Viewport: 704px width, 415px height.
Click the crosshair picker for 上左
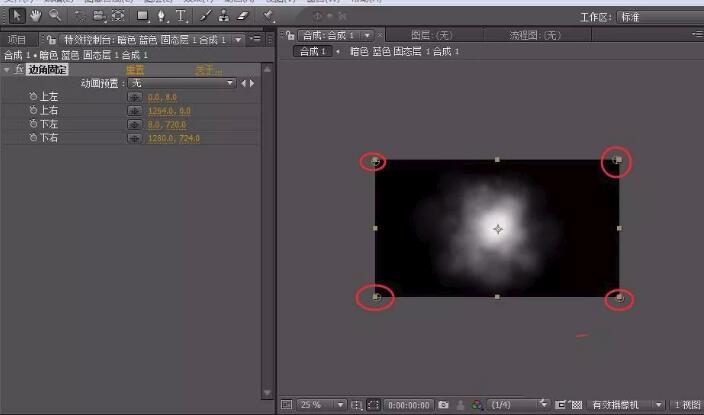tap(134, 97)
